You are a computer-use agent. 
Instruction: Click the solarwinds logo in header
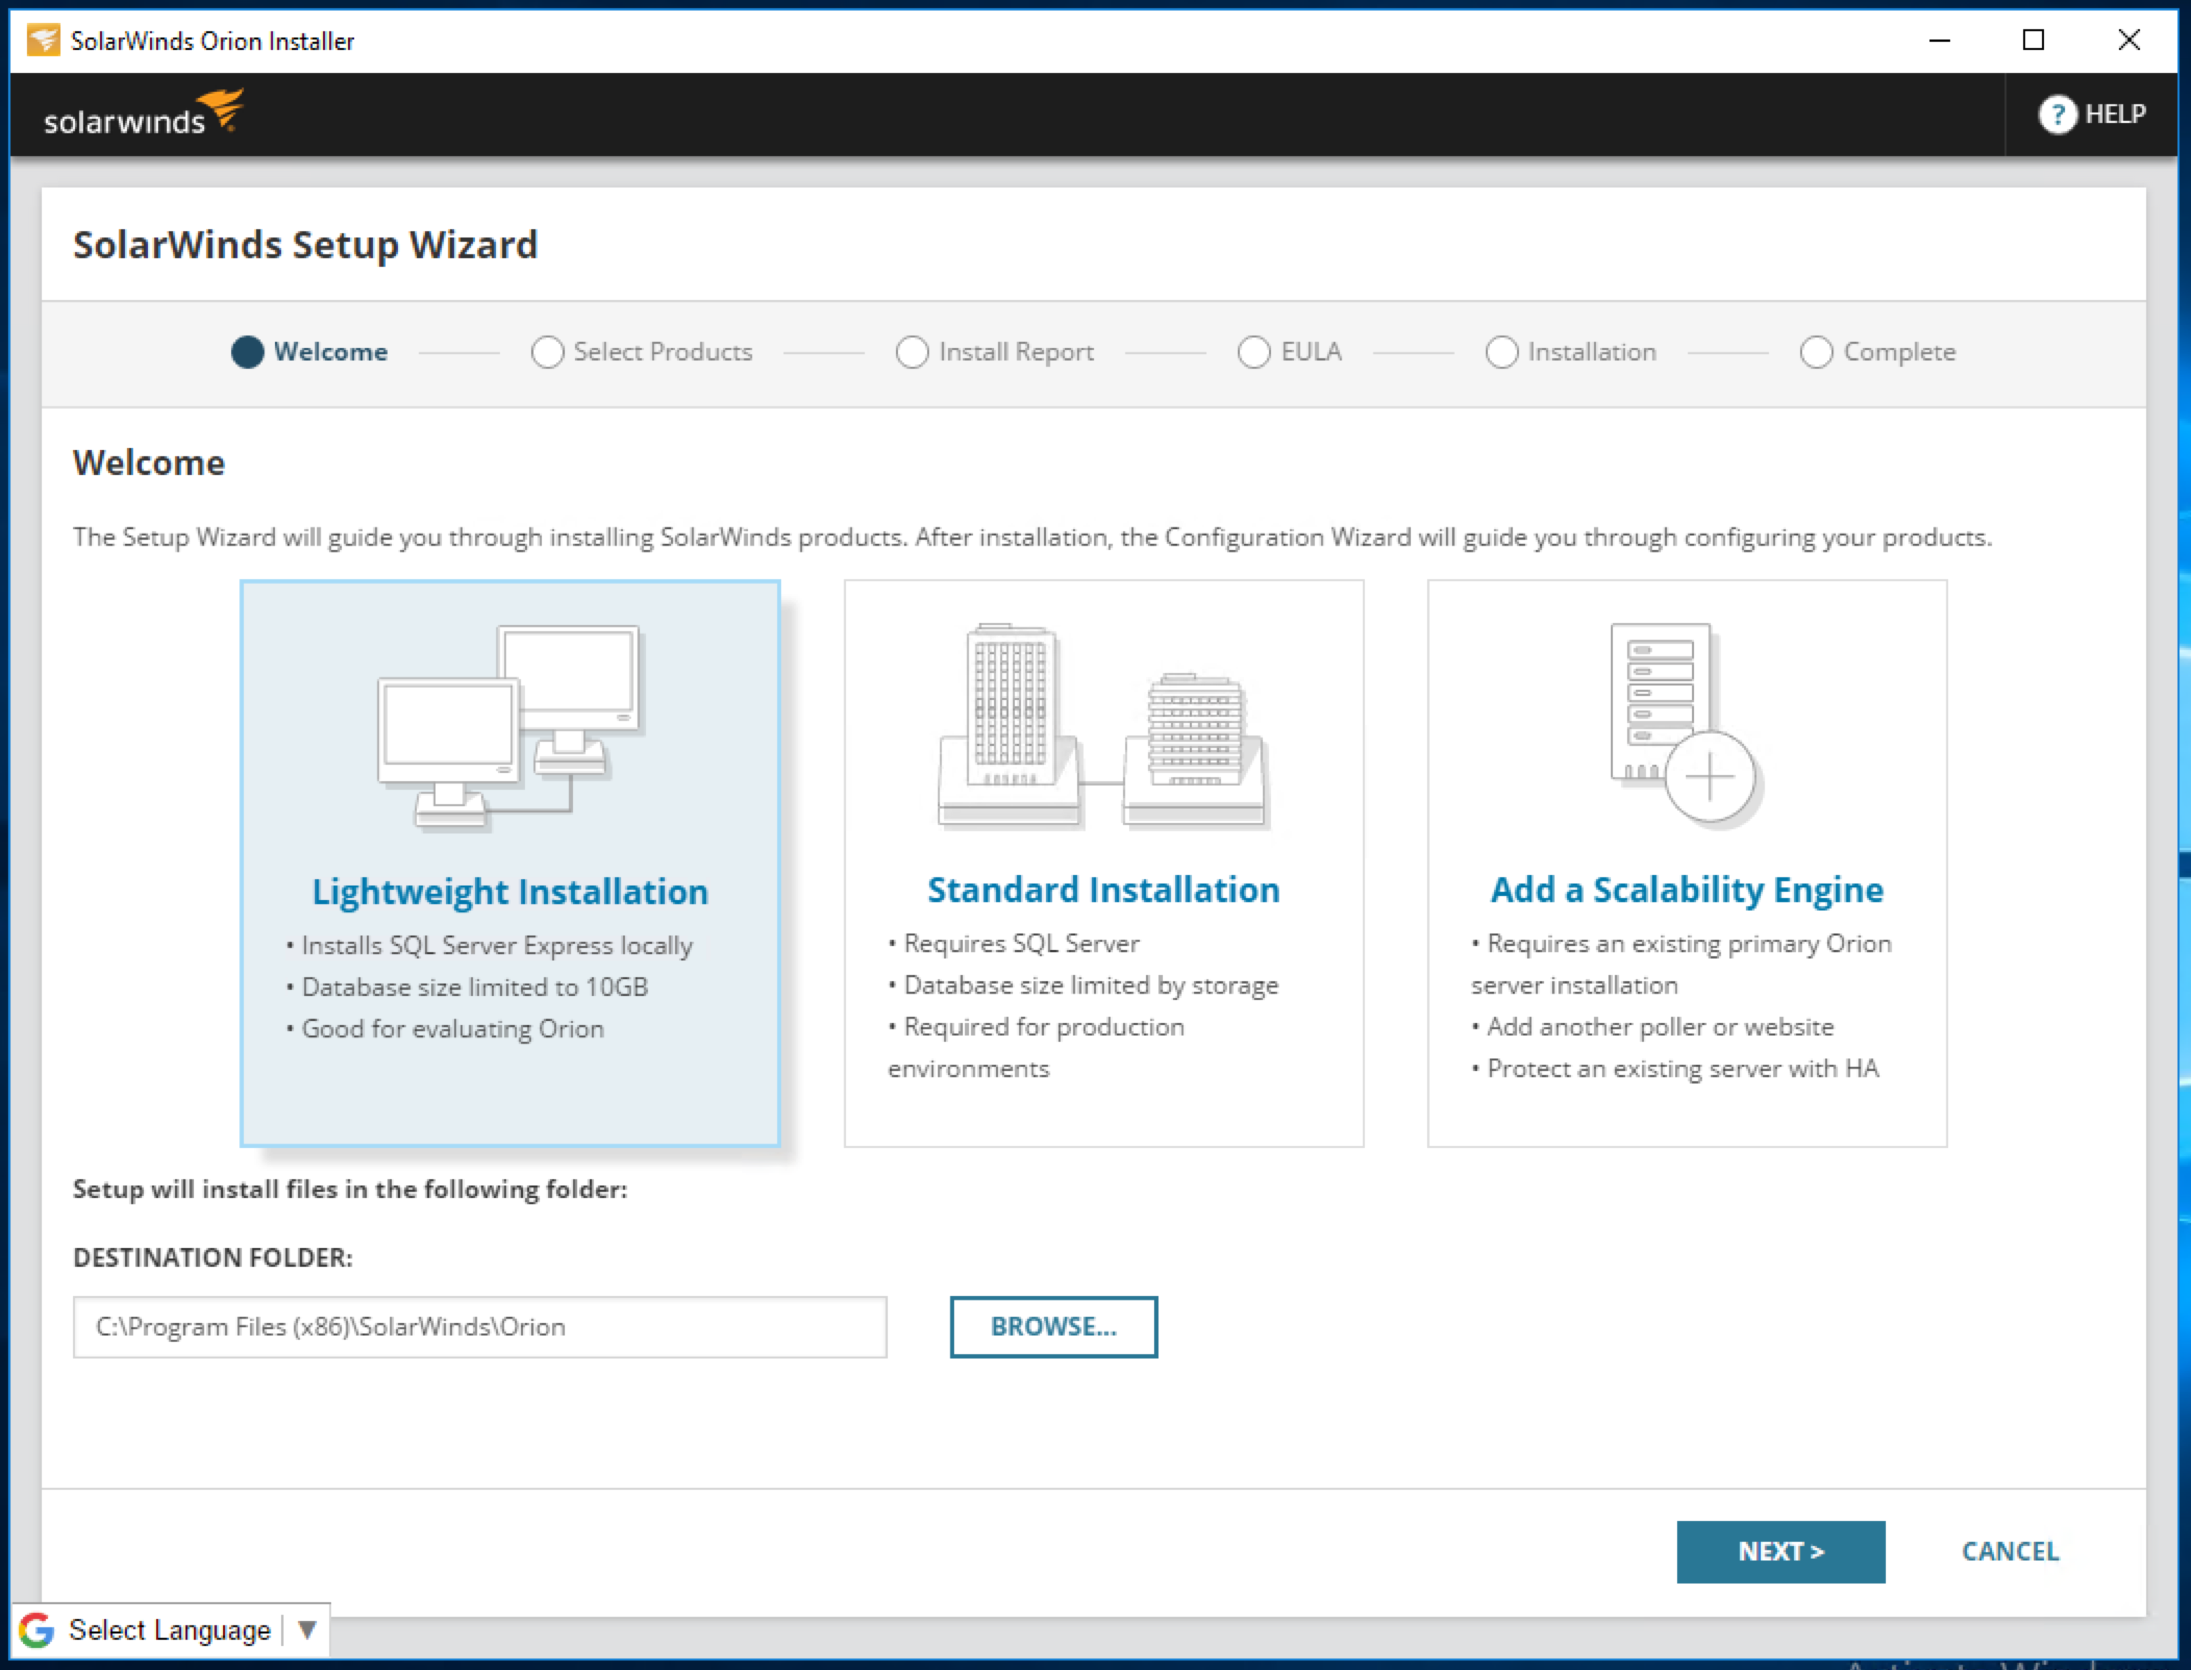click(x=143, y=114)
